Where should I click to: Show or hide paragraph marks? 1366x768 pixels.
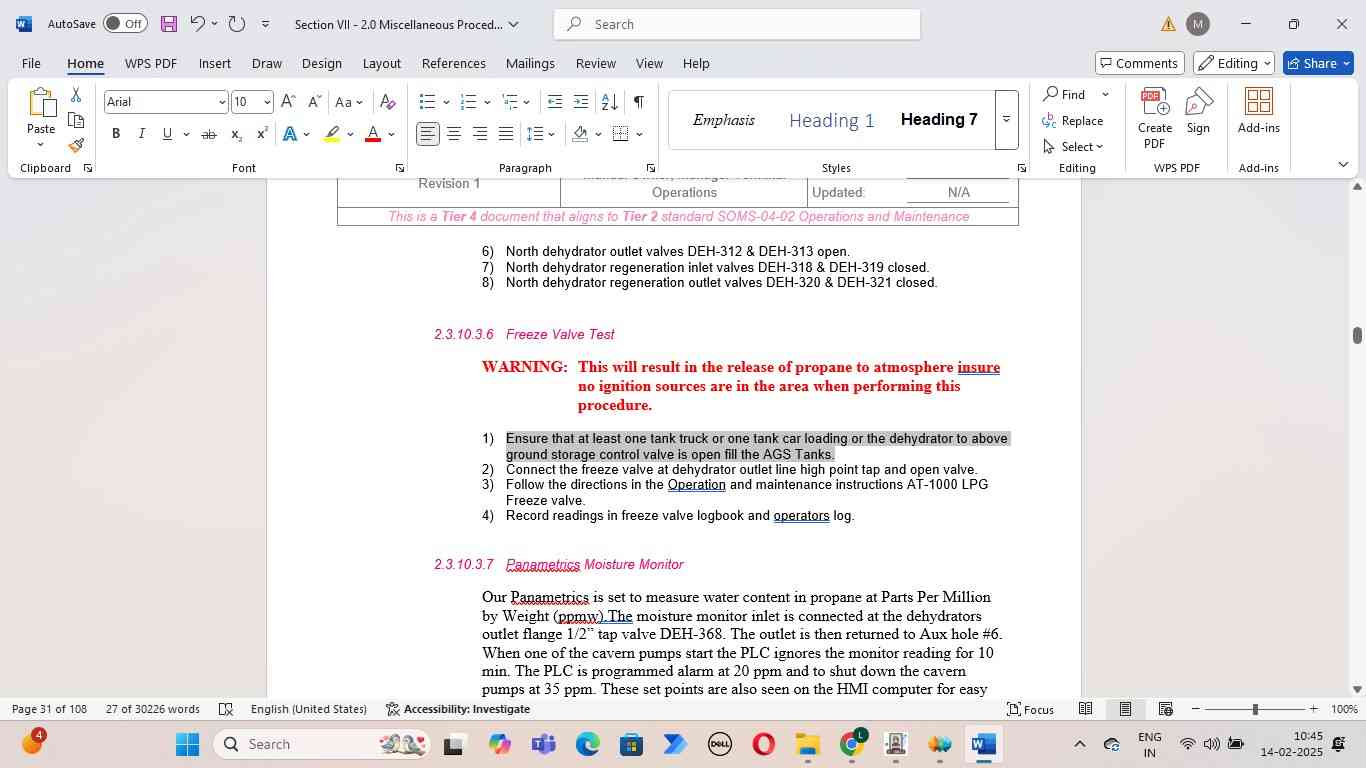[x=638, y=102]
